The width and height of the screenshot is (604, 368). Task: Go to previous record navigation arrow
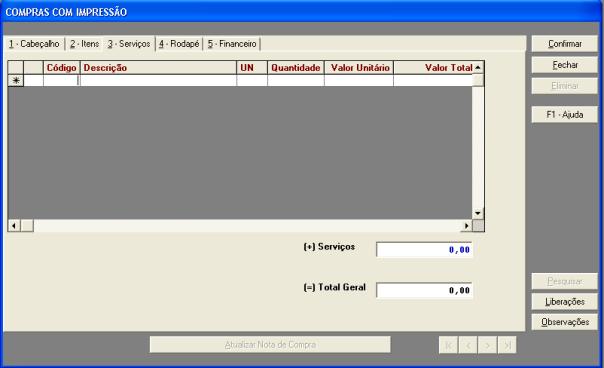click(x=468, y=345)
